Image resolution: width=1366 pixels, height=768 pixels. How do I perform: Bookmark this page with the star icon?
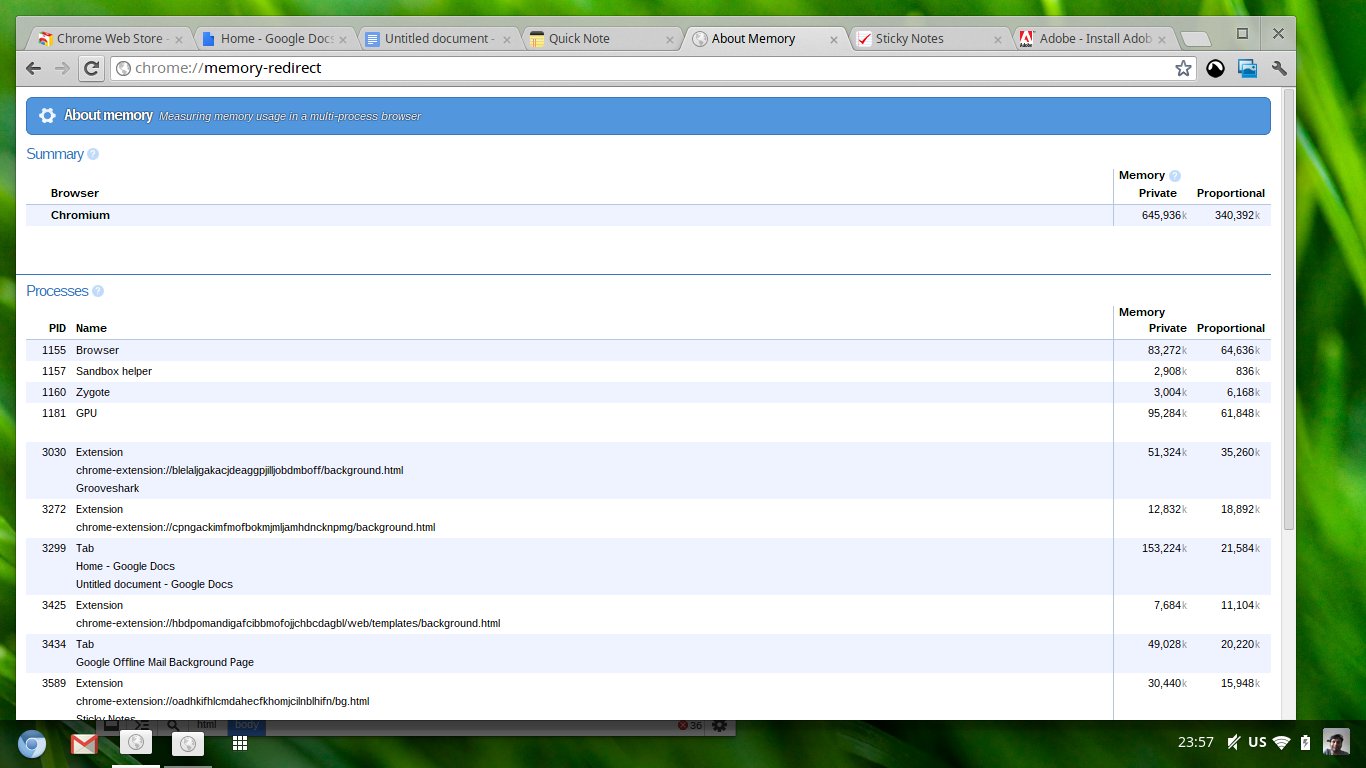[x=1183, y=68]
